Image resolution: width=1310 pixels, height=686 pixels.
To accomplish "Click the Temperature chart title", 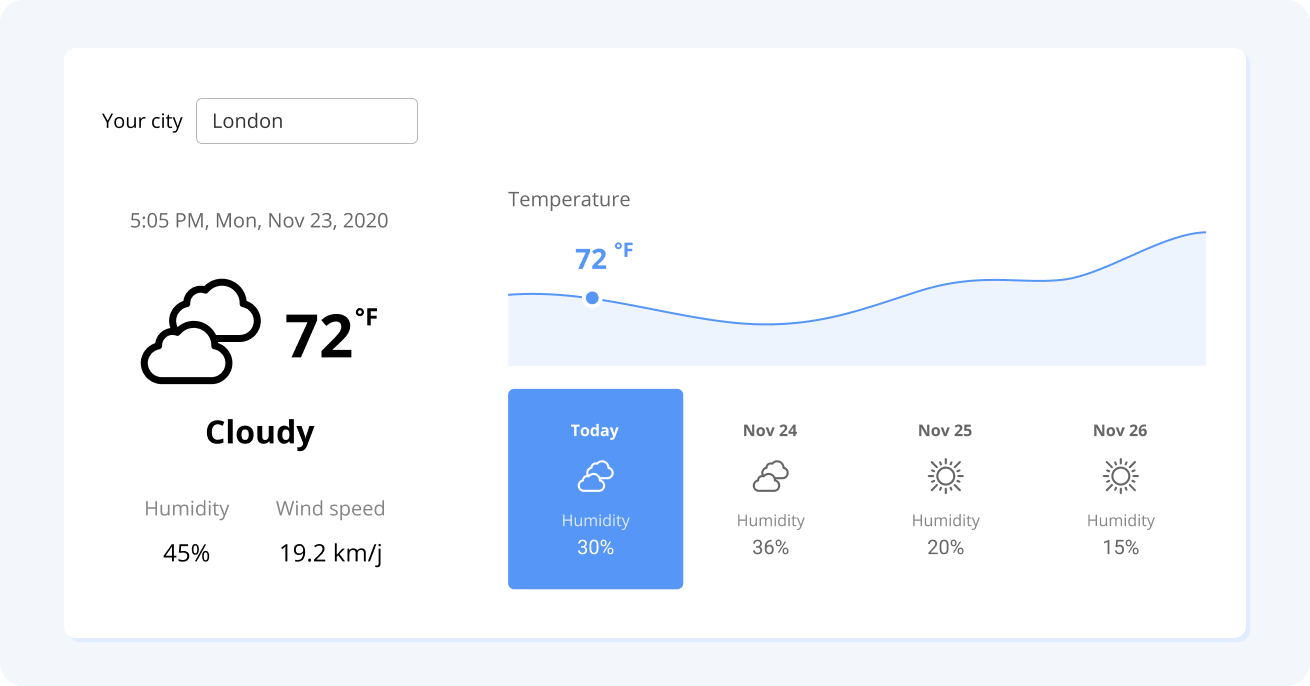I will click(x=569, y=199).
